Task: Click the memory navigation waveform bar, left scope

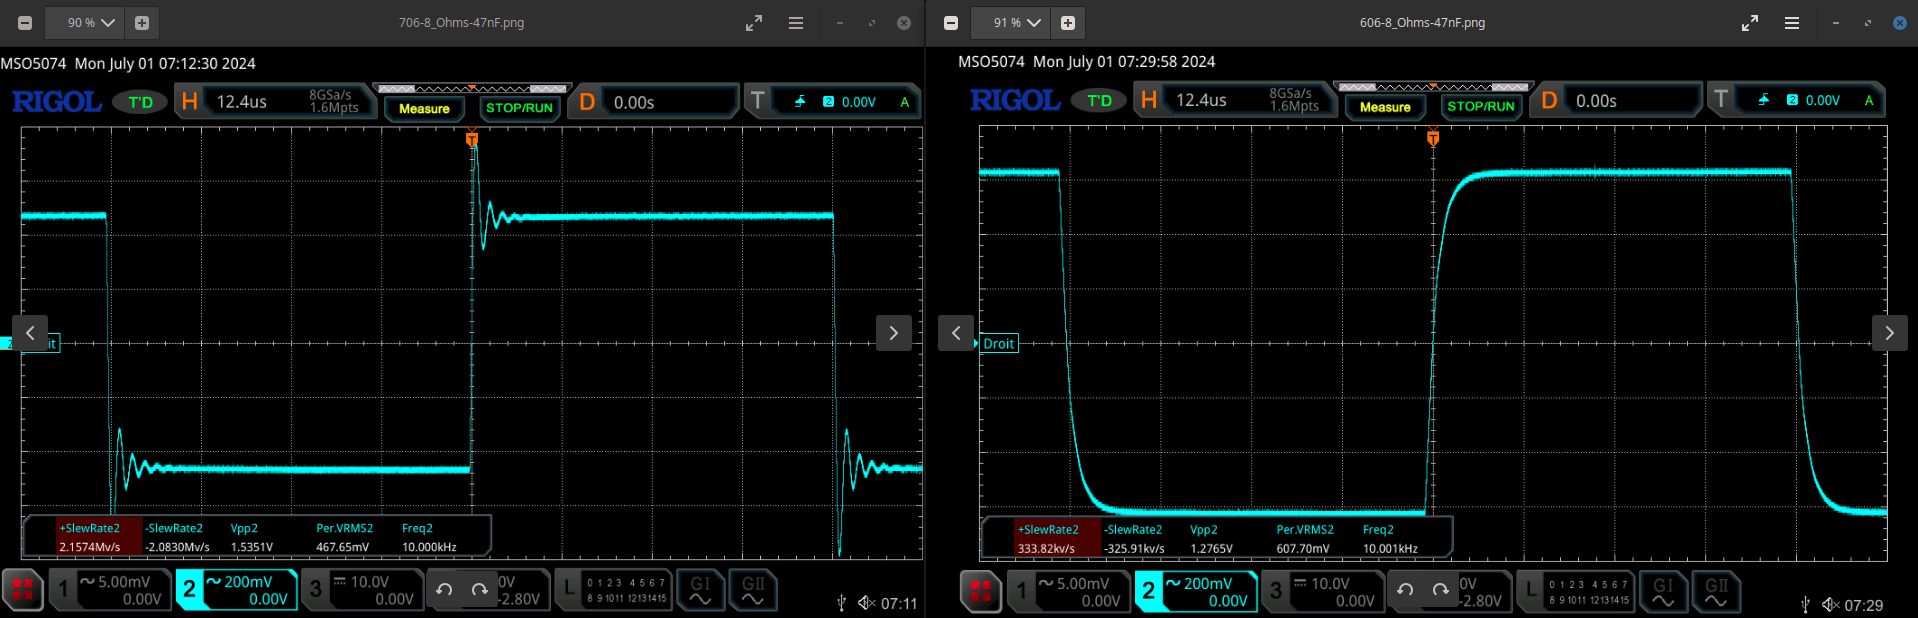Action: coord(472,89)
